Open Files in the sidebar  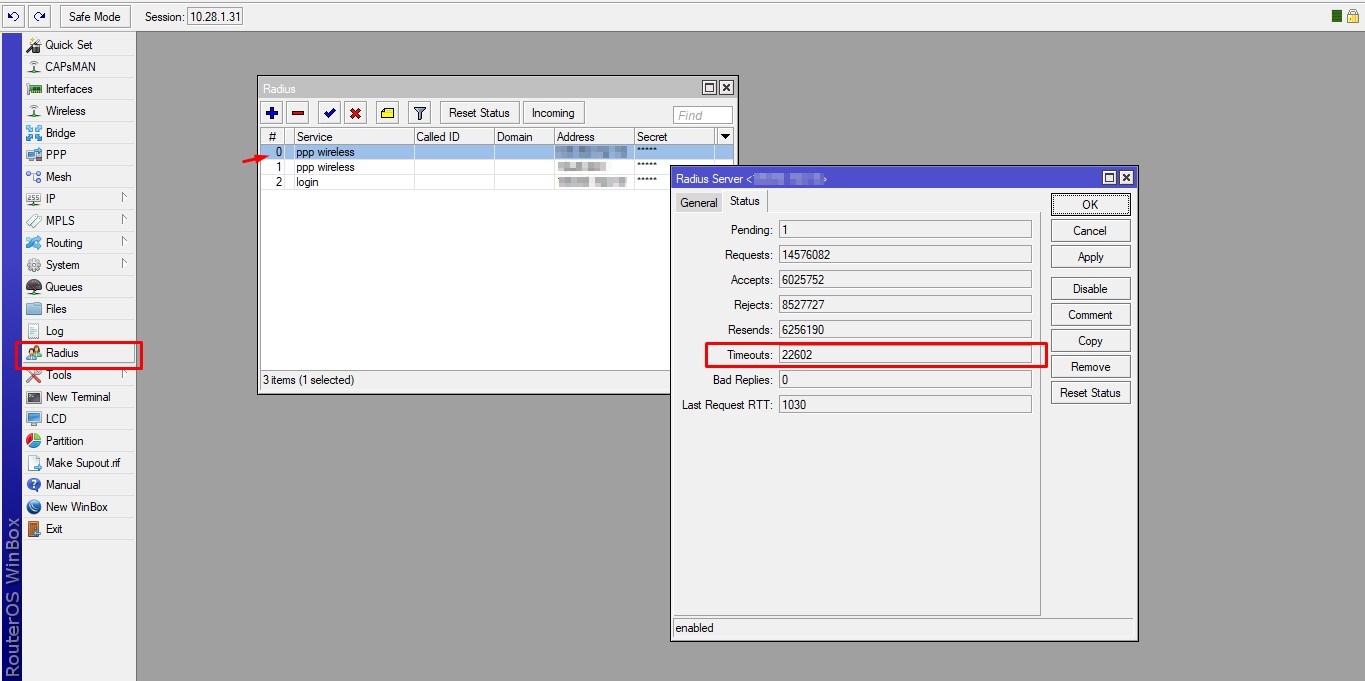[x=79, y=309]
